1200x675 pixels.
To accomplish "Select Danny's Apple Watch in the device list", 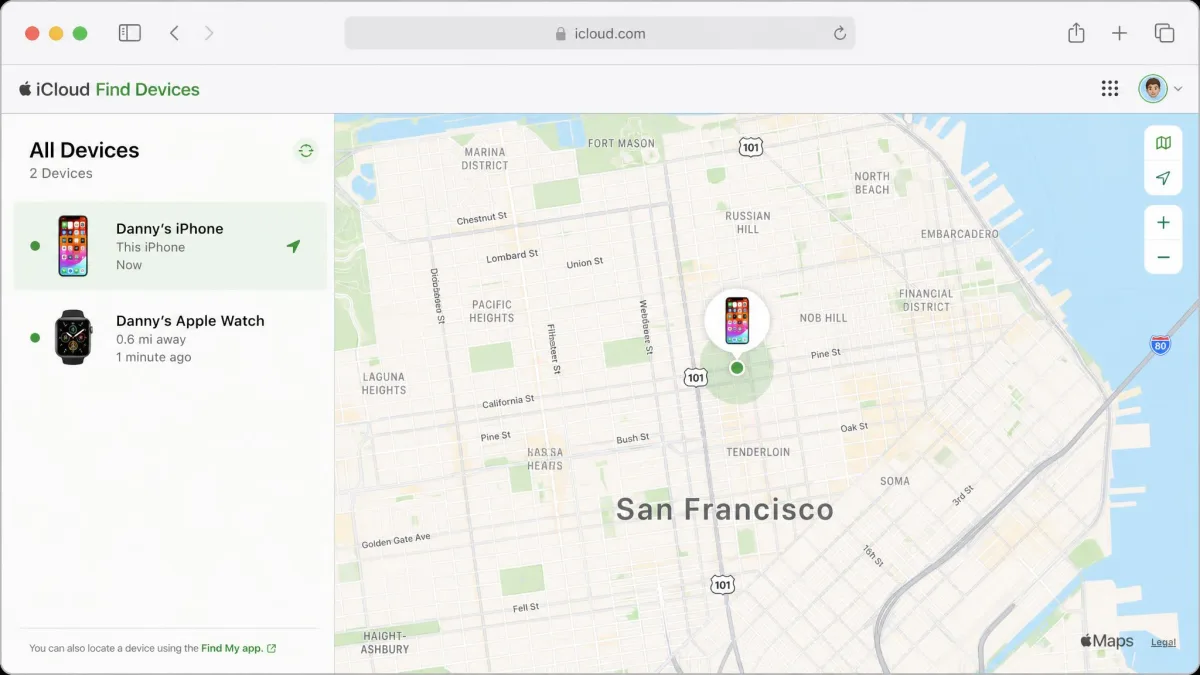I will click(x=170, y=338).
